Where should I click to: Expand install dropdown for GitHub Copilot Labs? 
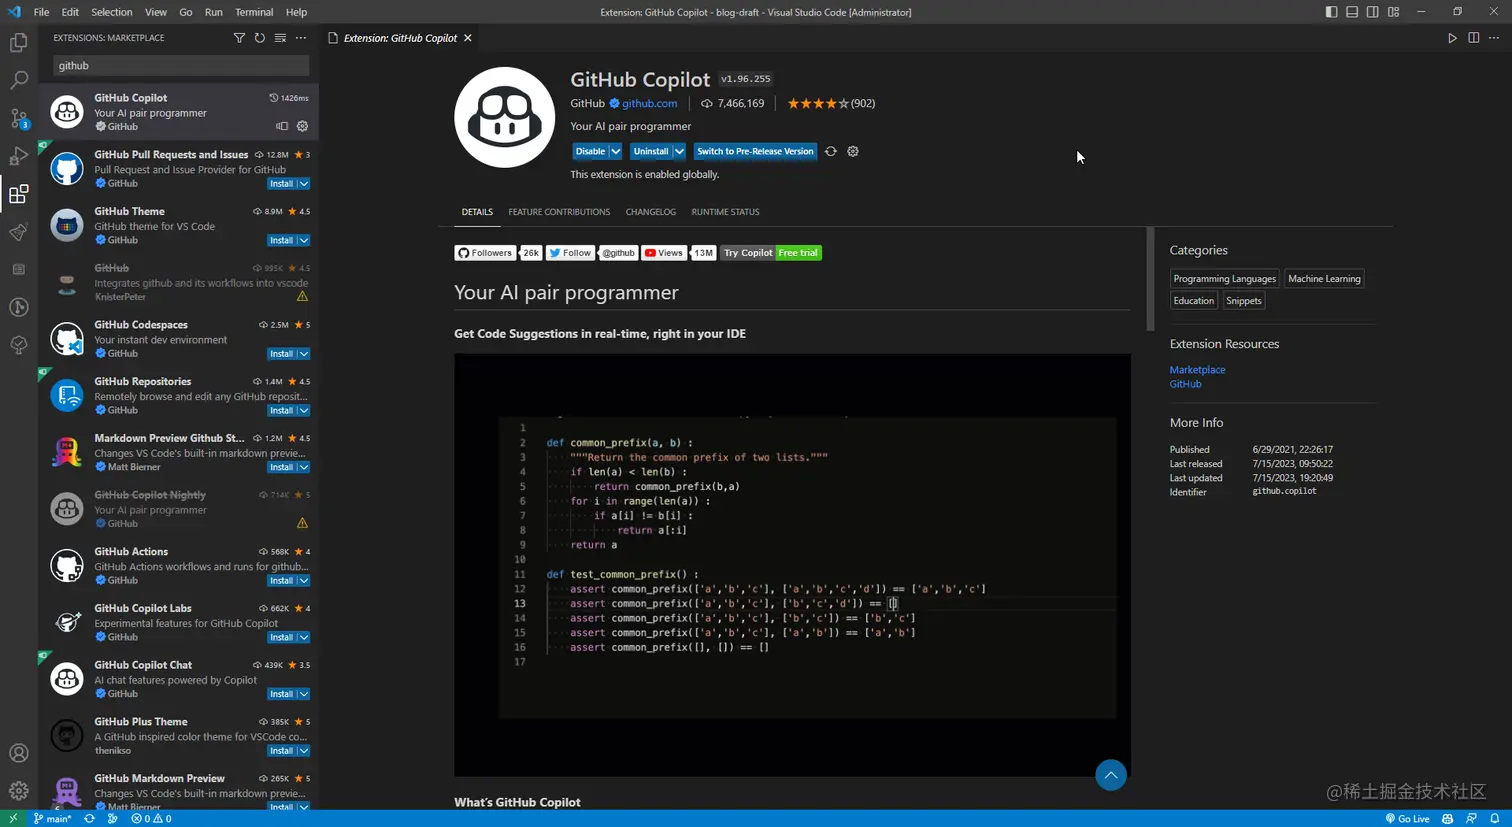point(304,638)
